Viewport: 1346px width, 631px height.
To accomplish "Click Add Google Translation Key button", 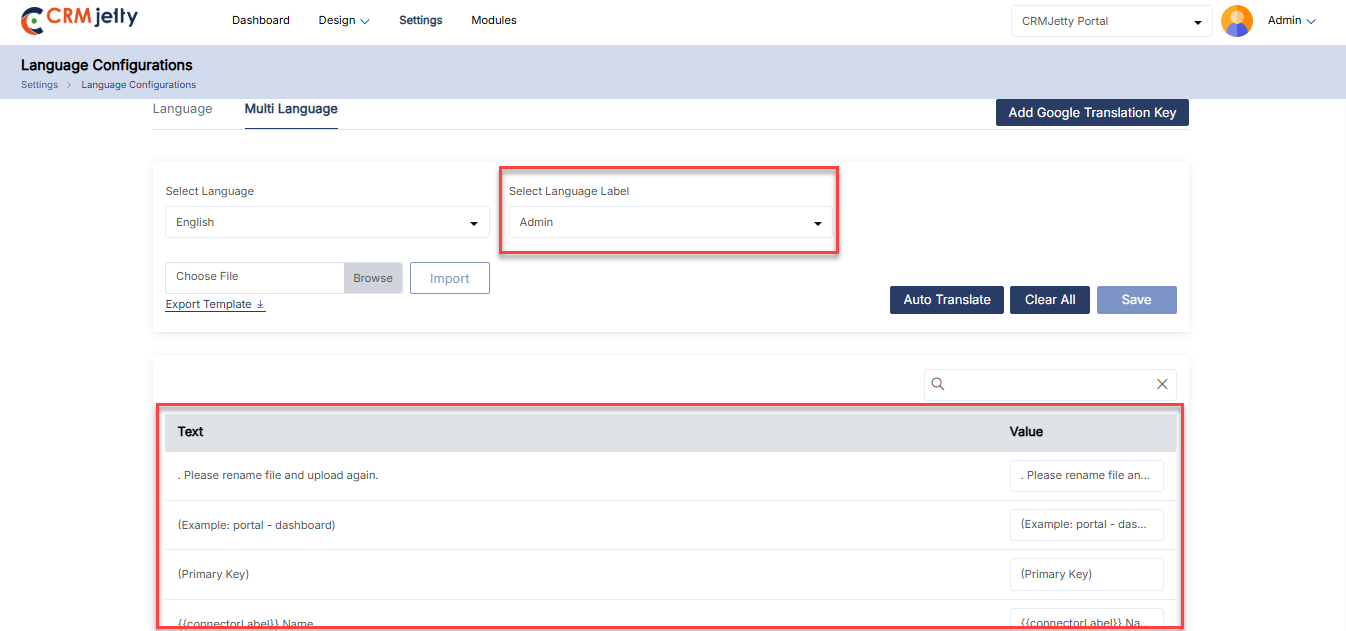I will [x=1092, y=113].
